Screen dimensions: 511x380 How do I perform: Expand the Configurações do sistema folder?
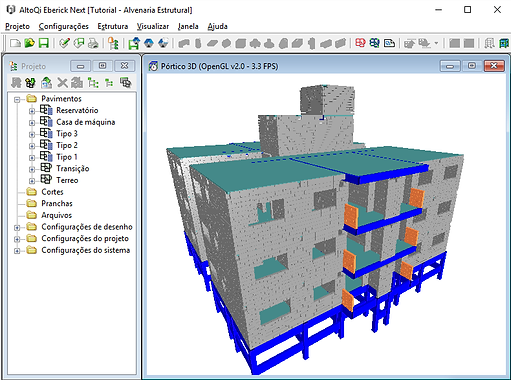(17, 251)
